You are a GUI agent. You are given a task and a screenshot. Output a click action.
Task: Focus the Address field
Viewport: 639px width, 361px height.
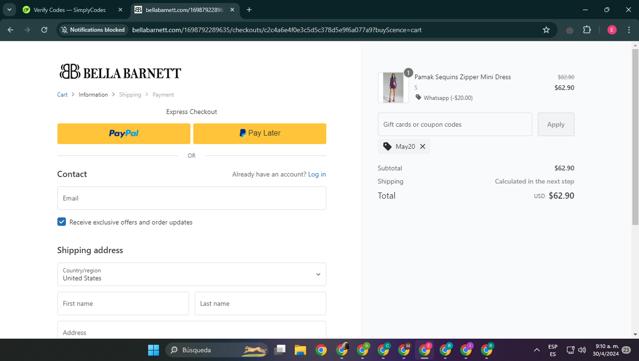coord(192,331)
